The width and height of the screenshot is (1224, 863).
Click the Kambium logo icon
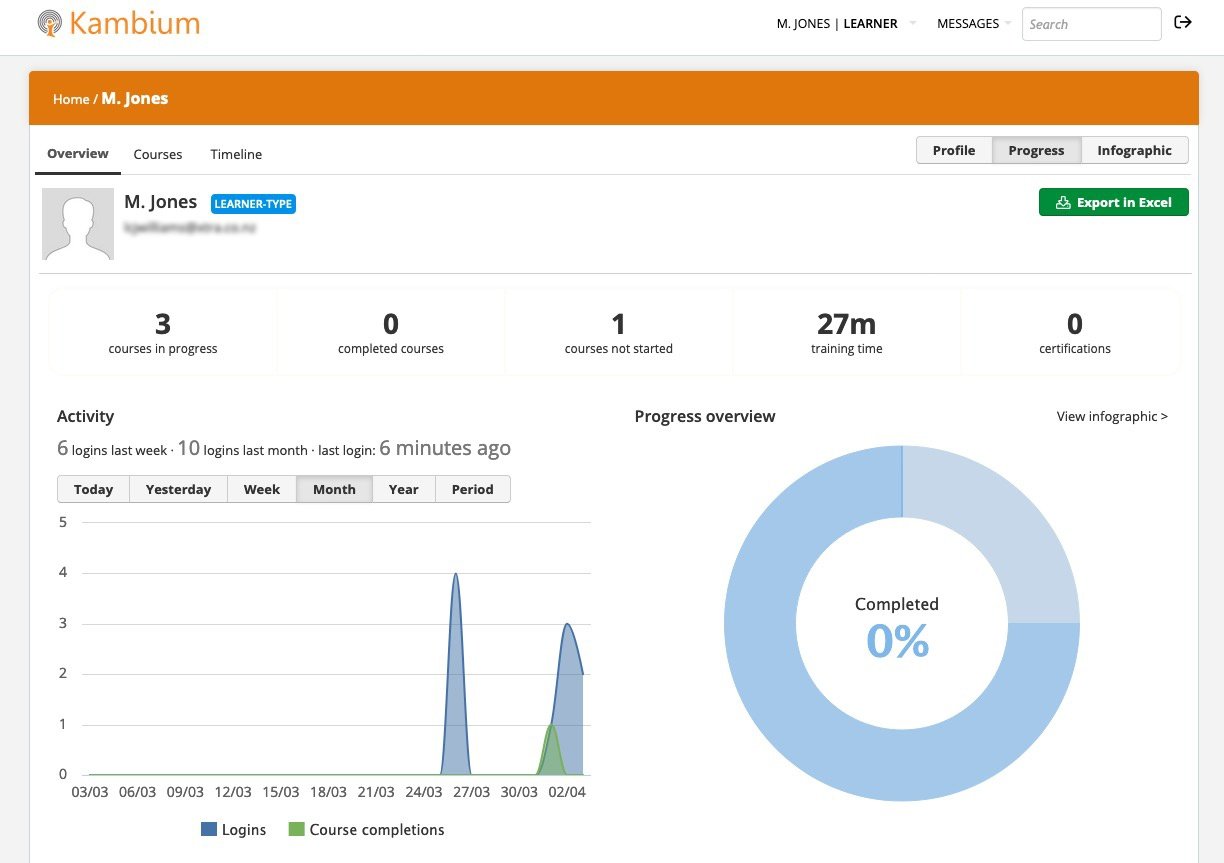[48, 24]
